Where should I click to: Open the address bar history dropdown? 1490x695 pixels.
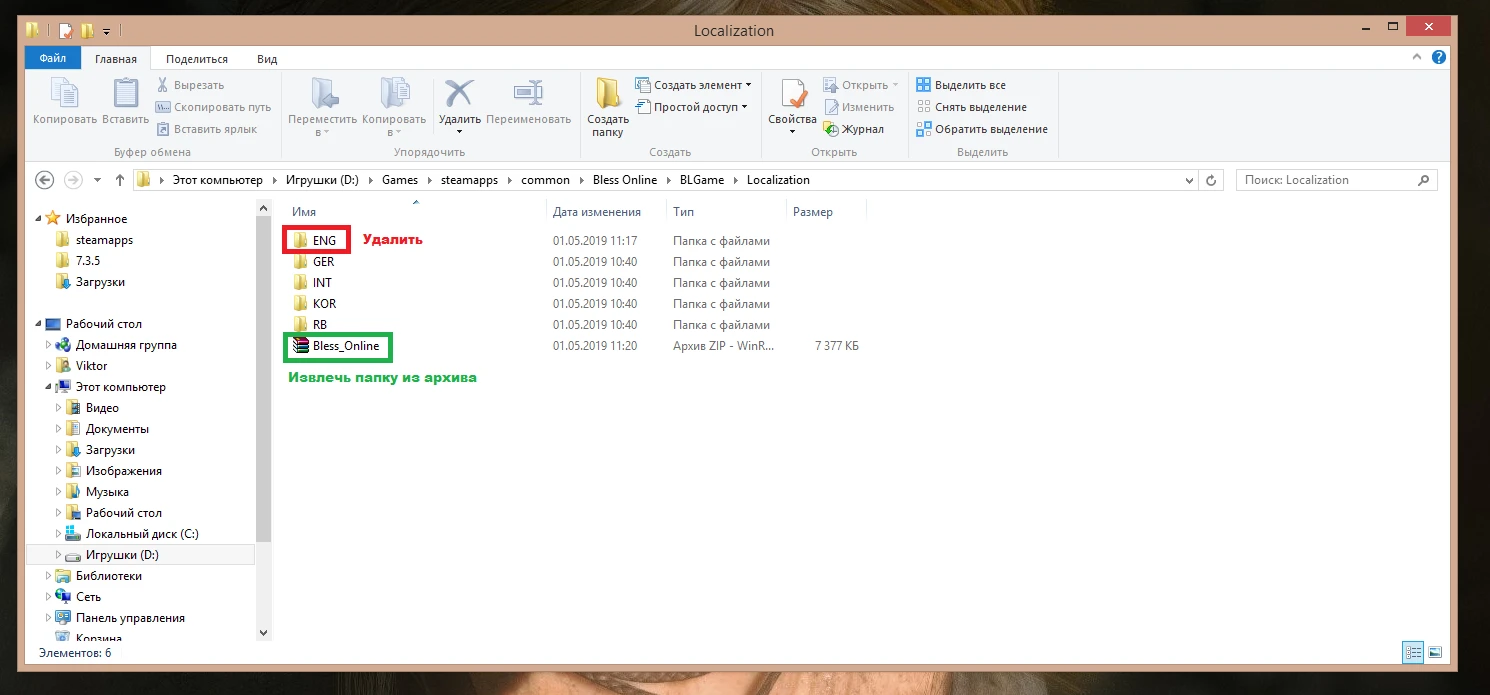[1188, 180]
